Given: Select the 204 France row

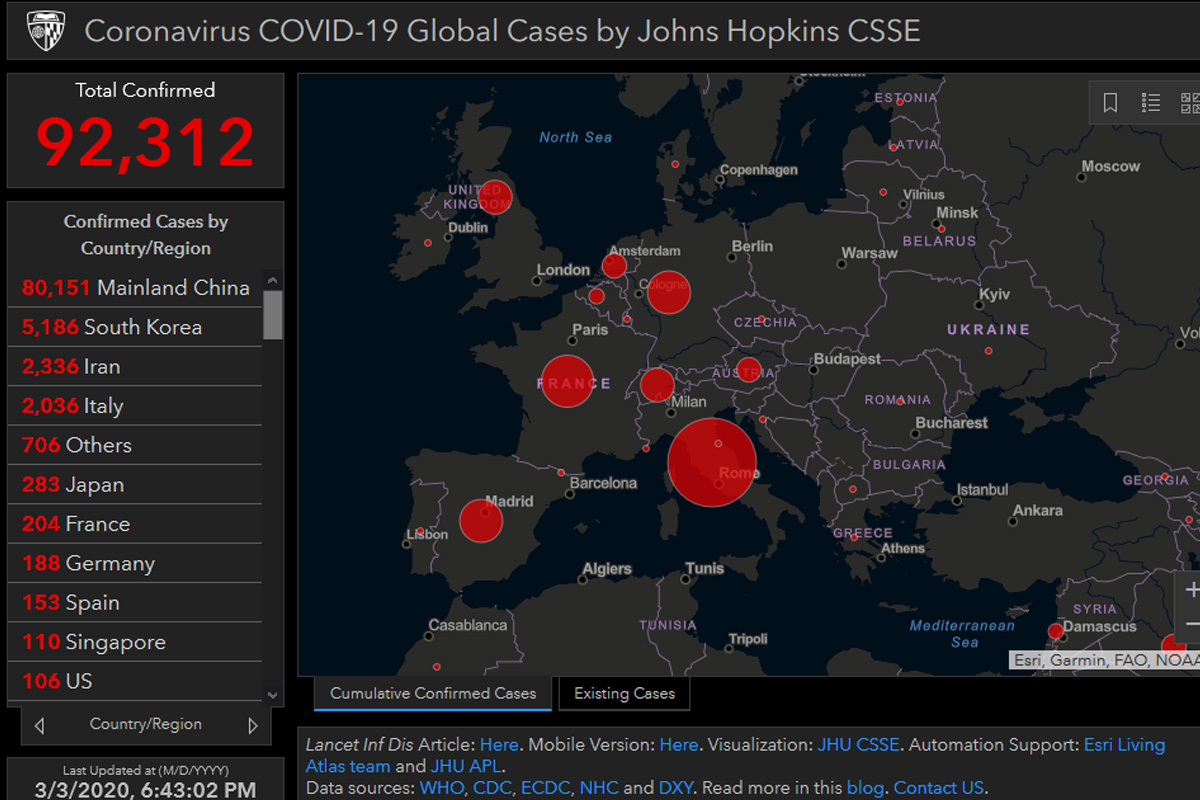Looking at the screenshot, I should pyautogui.click(x=135, y=524).
